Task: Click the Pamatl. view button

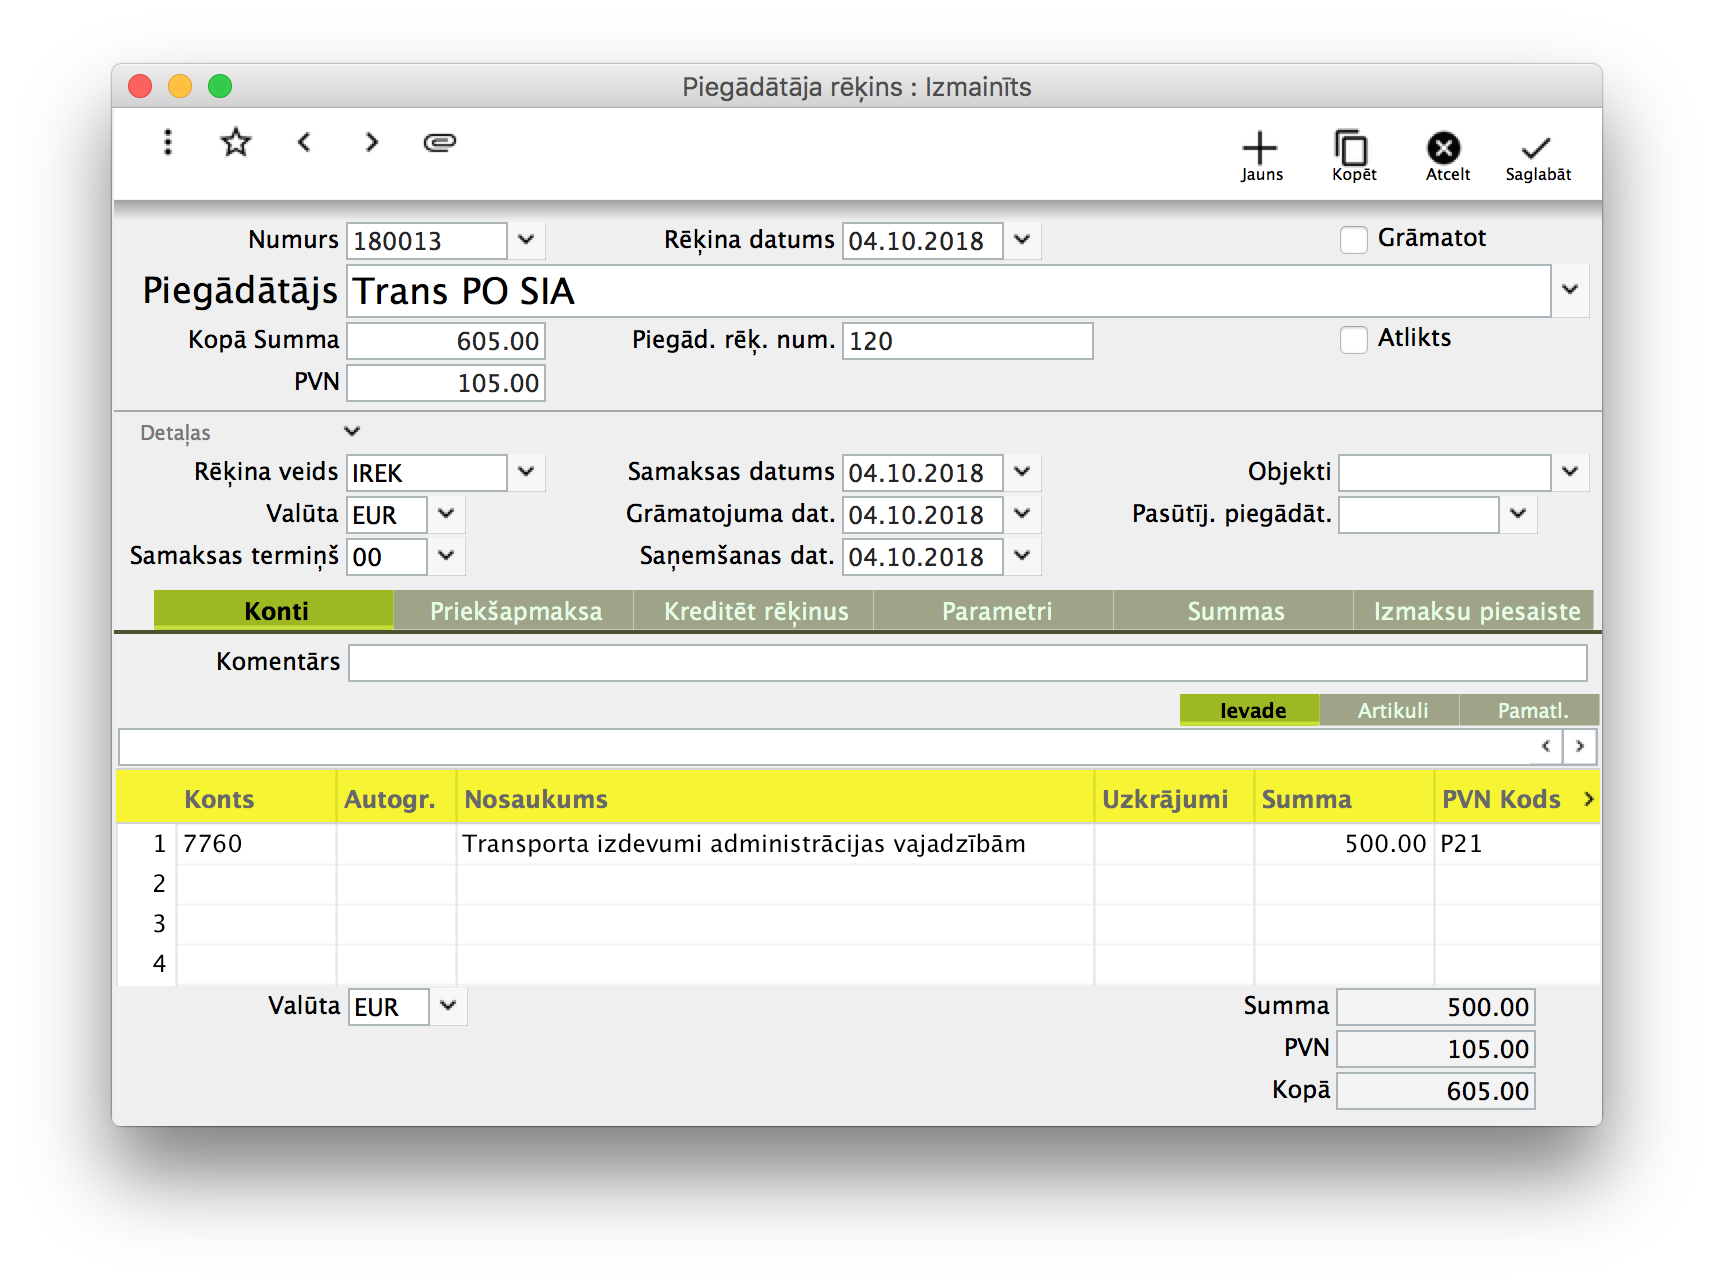Action: pyautogui.click(x=1530, y=710)
